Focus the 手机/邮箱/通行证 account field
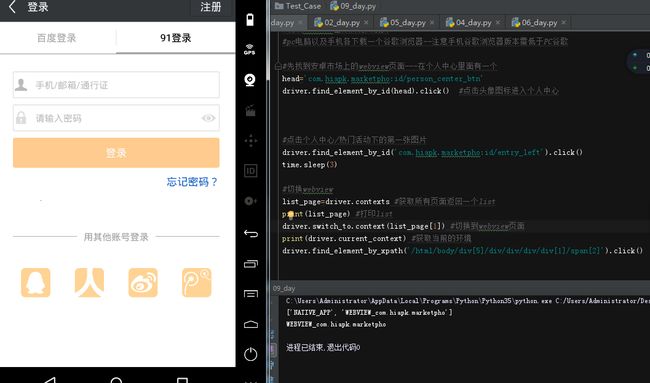 (116, 85)
